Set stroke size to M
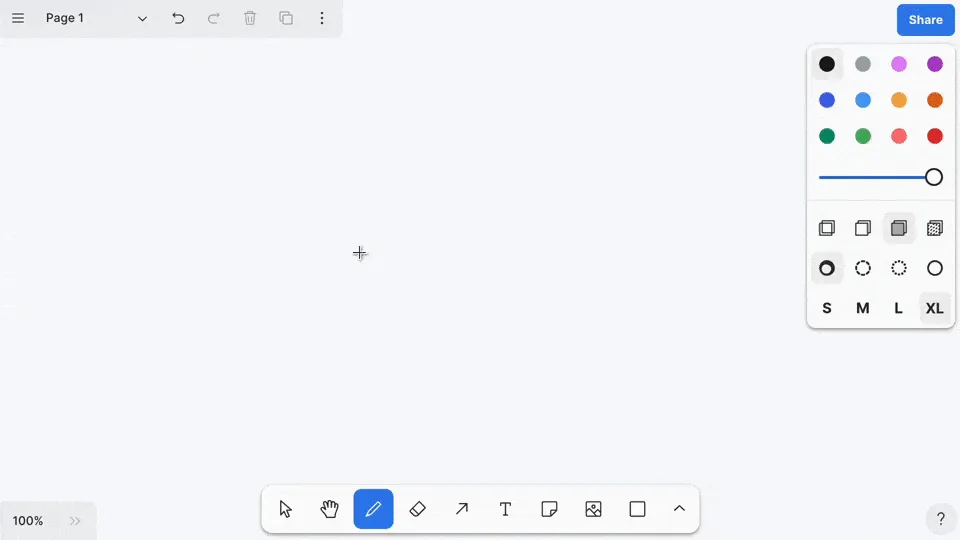 tap(863, 308)
